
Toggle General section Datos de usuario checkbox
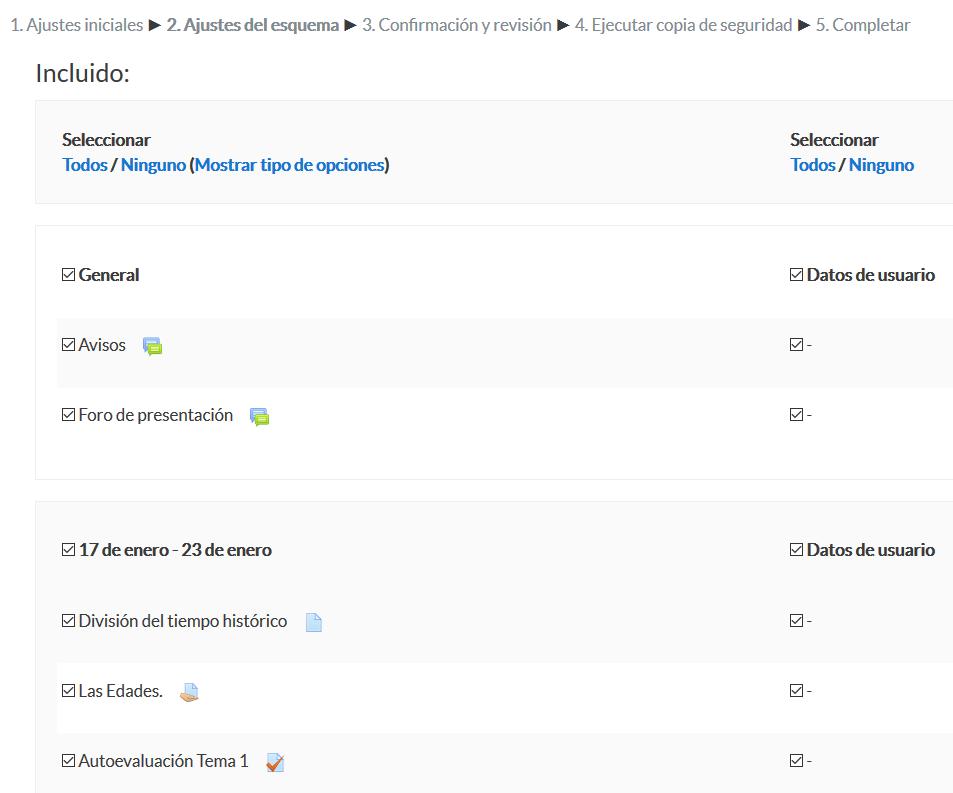point(796,275)
